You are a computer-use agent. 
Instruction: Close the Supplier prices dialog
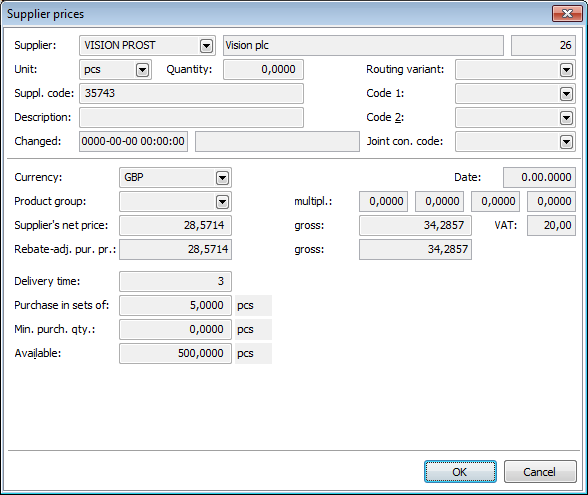click(567, 14)
